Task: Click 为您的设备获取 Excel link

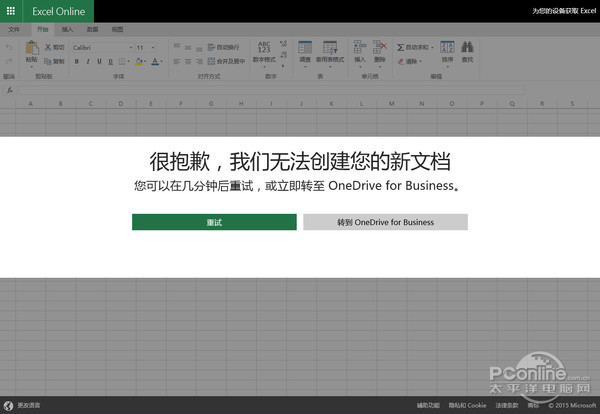Action: point(564,11)
